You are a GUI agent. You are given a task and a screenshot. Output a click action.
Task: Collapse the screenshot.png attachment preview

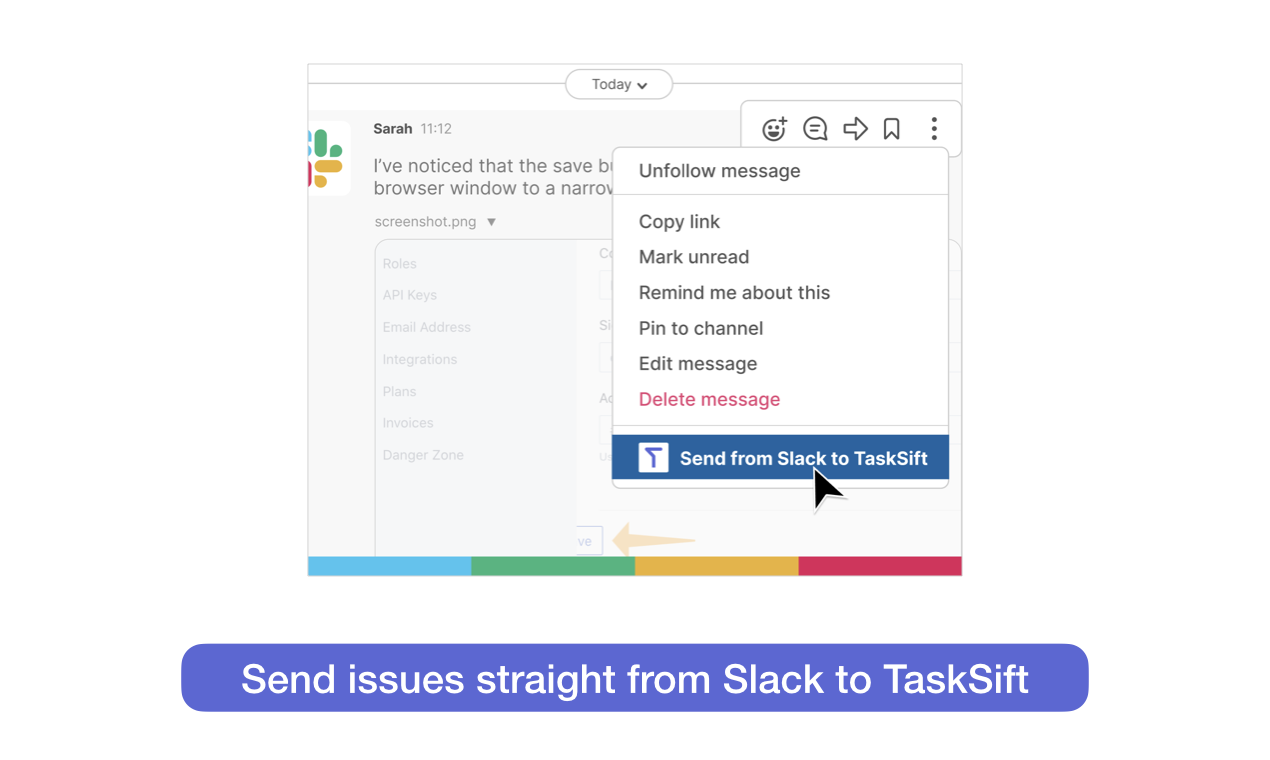click(491, 221)
